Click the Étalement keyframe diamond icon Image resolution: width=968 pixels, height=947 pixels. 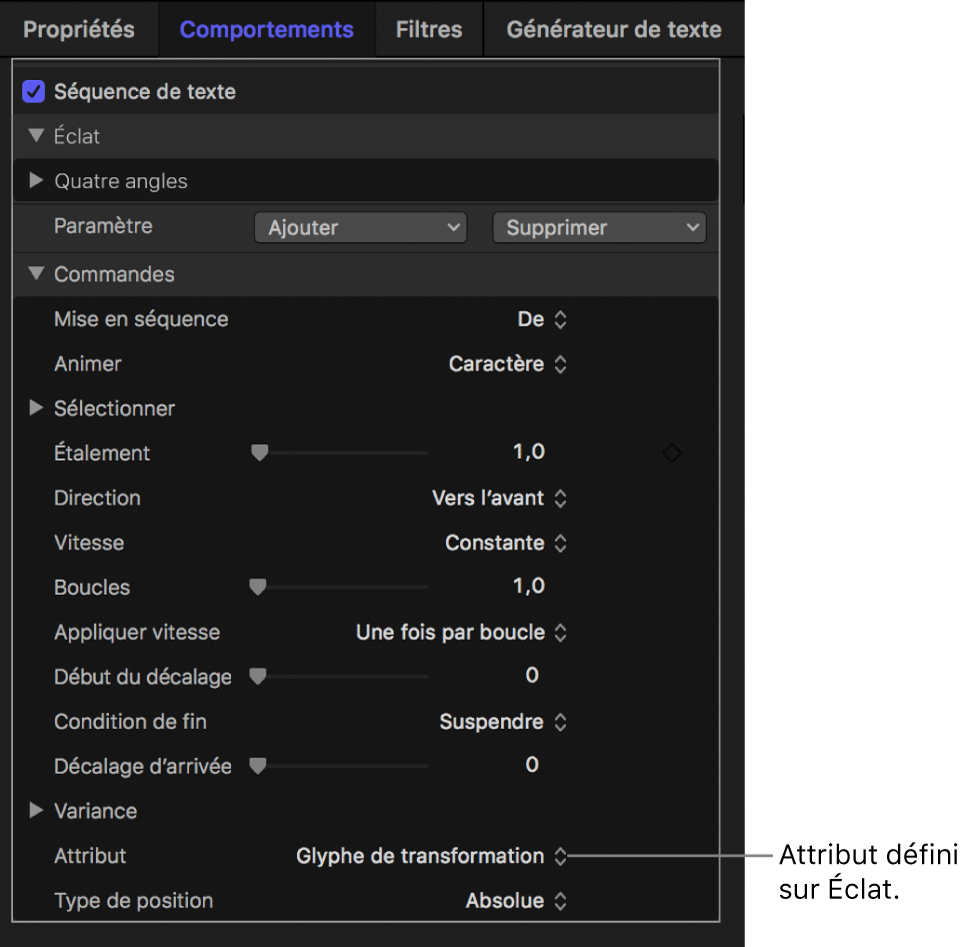tap(672, 454)
